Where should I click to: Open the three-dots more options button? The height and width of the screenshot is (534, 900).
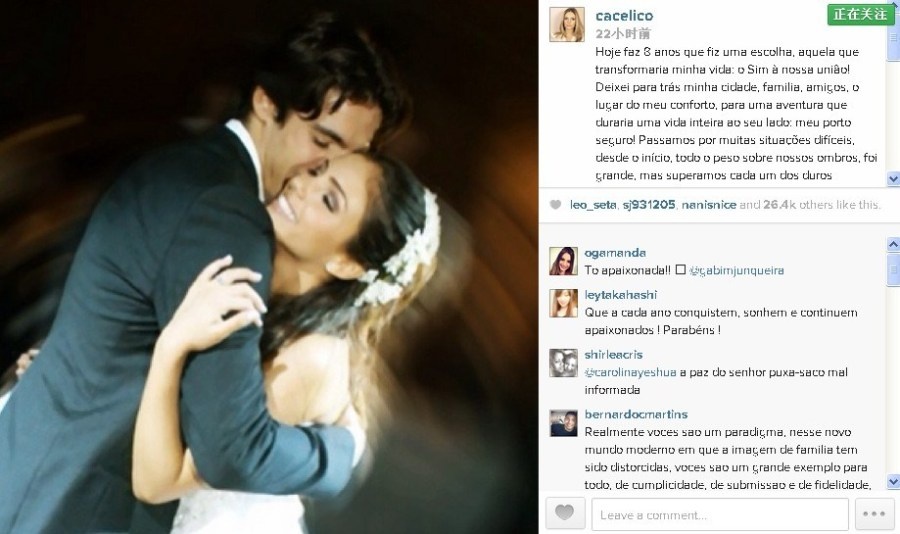[874, 513]
